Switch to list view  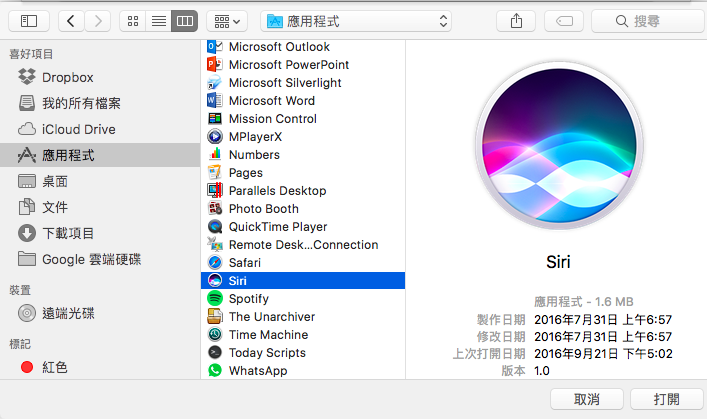pos(159,21)
